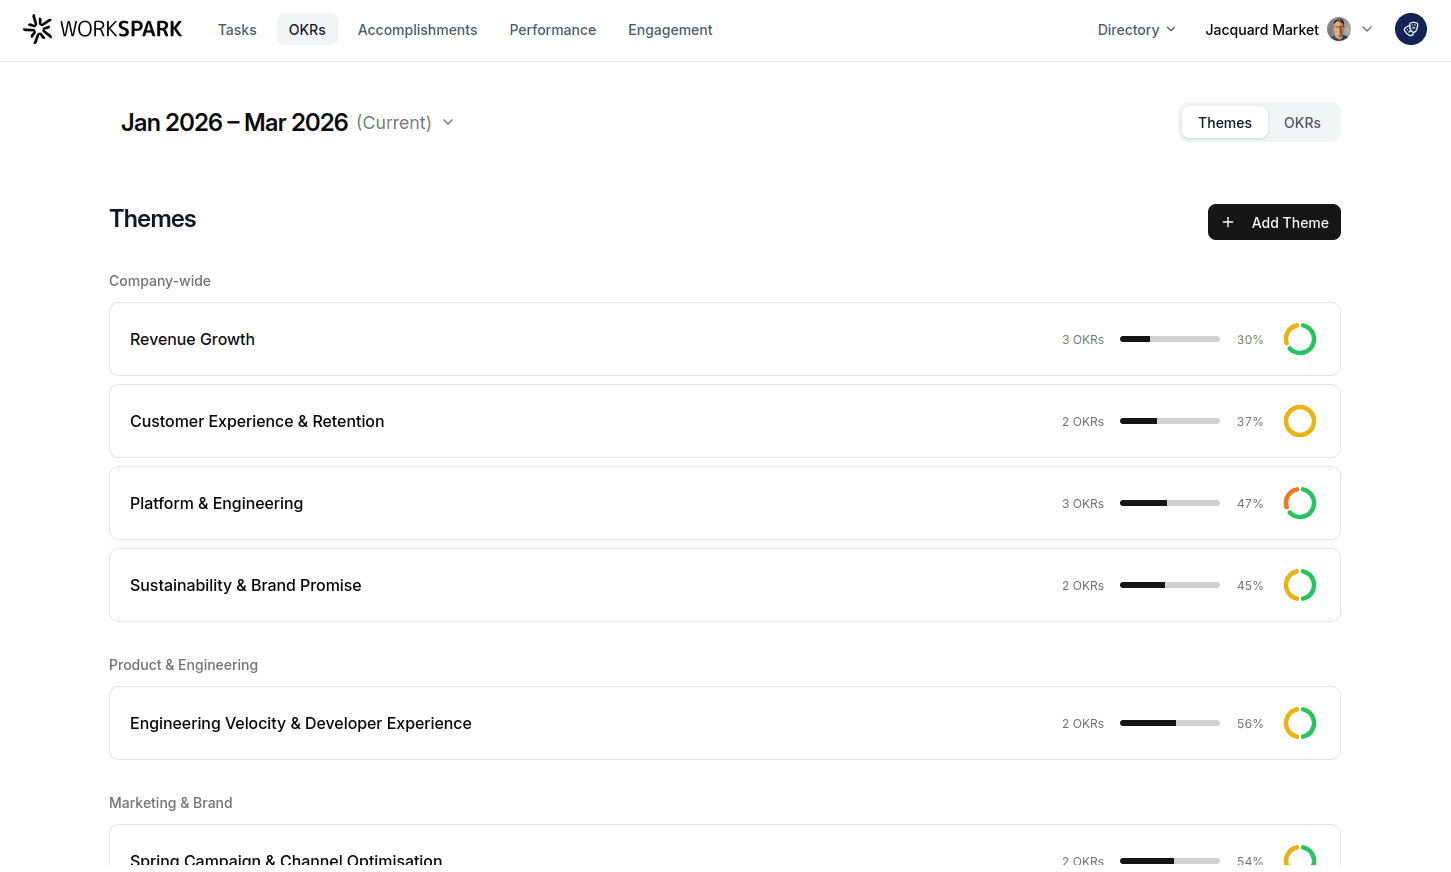Screen dimensions: 1451x872
Task: Keep the Themes view toggle selected
Action: click(x=1224, y=122)
